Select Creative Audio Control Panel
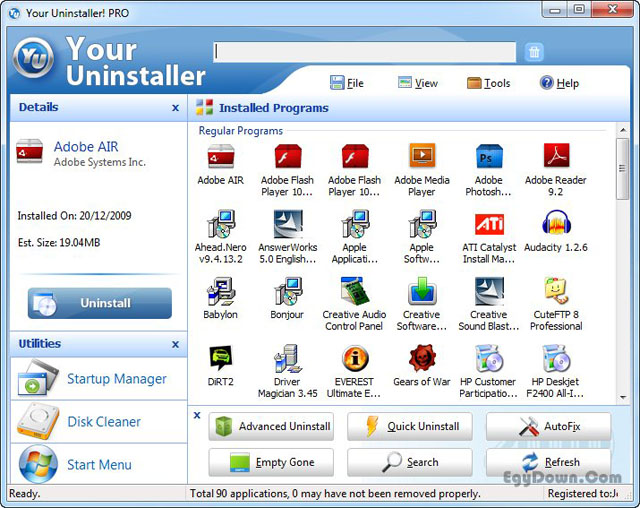 (355, 291)
